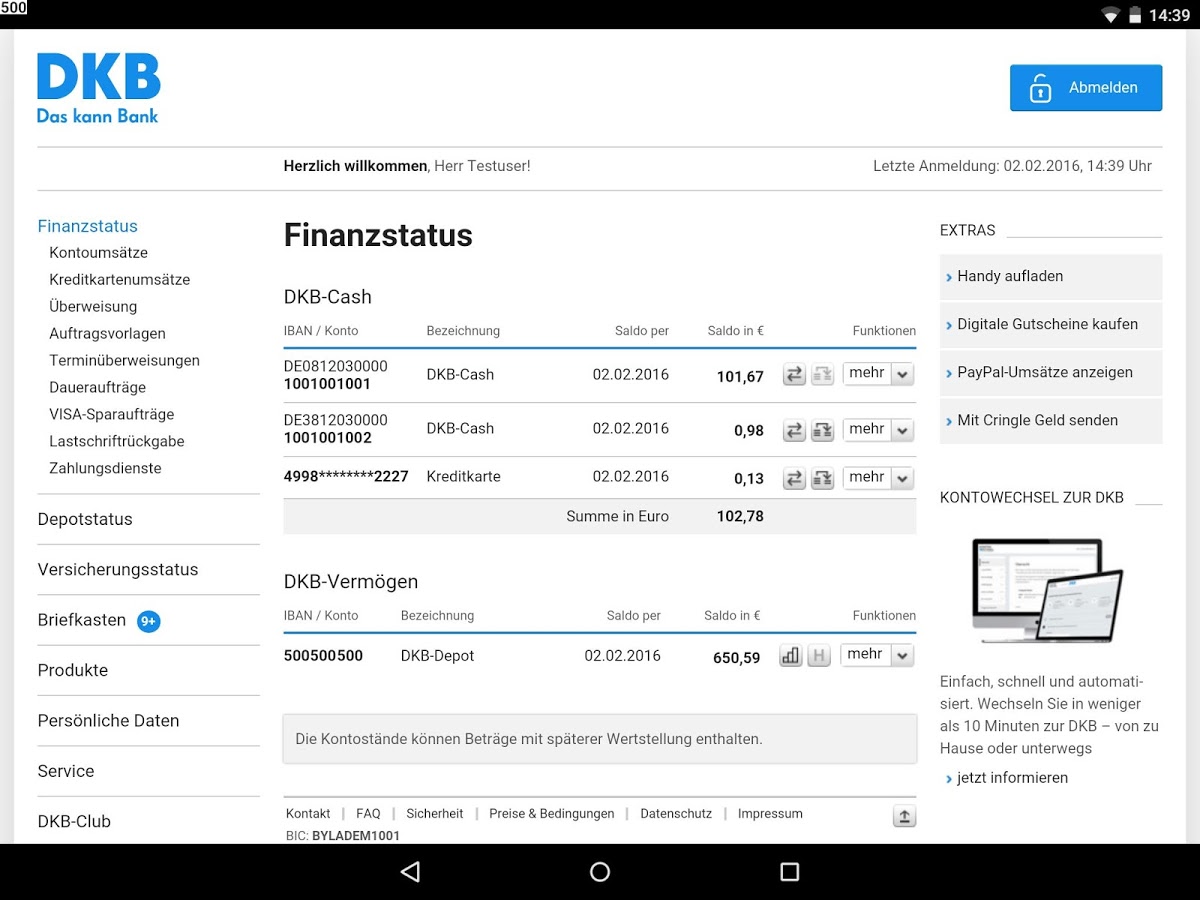This screenshot has height=900, width=1200.
Task: Click account number 1001001001
Action: (327, 384)
